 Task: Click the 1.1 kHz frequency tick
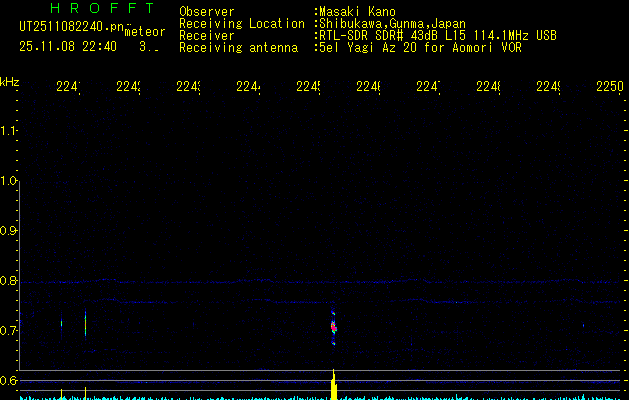coord(10,131)
